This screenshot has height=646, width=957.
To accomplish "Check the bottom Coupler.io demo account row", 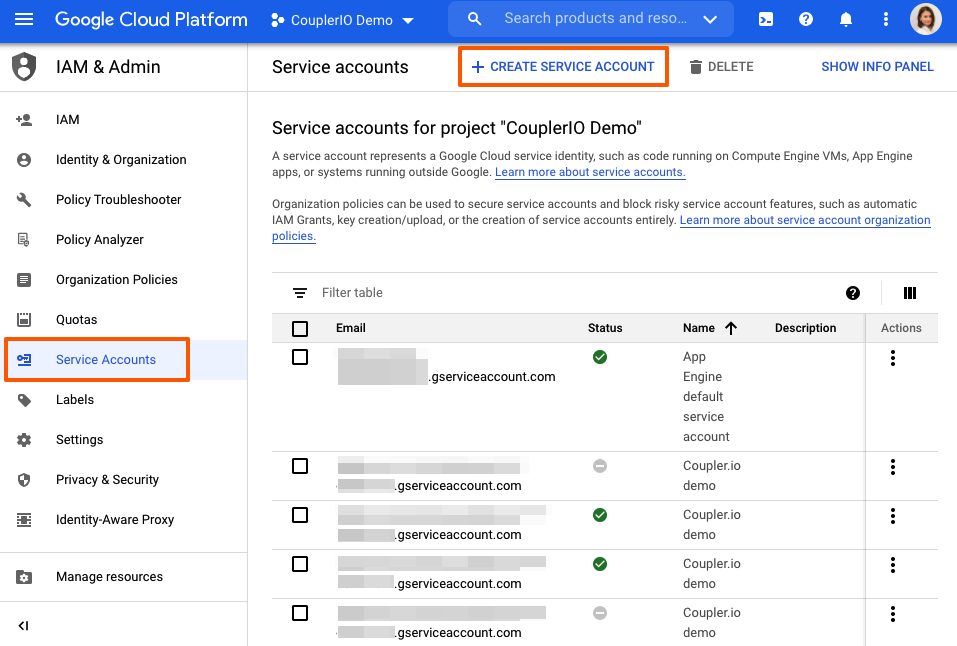I will [299, 613].
